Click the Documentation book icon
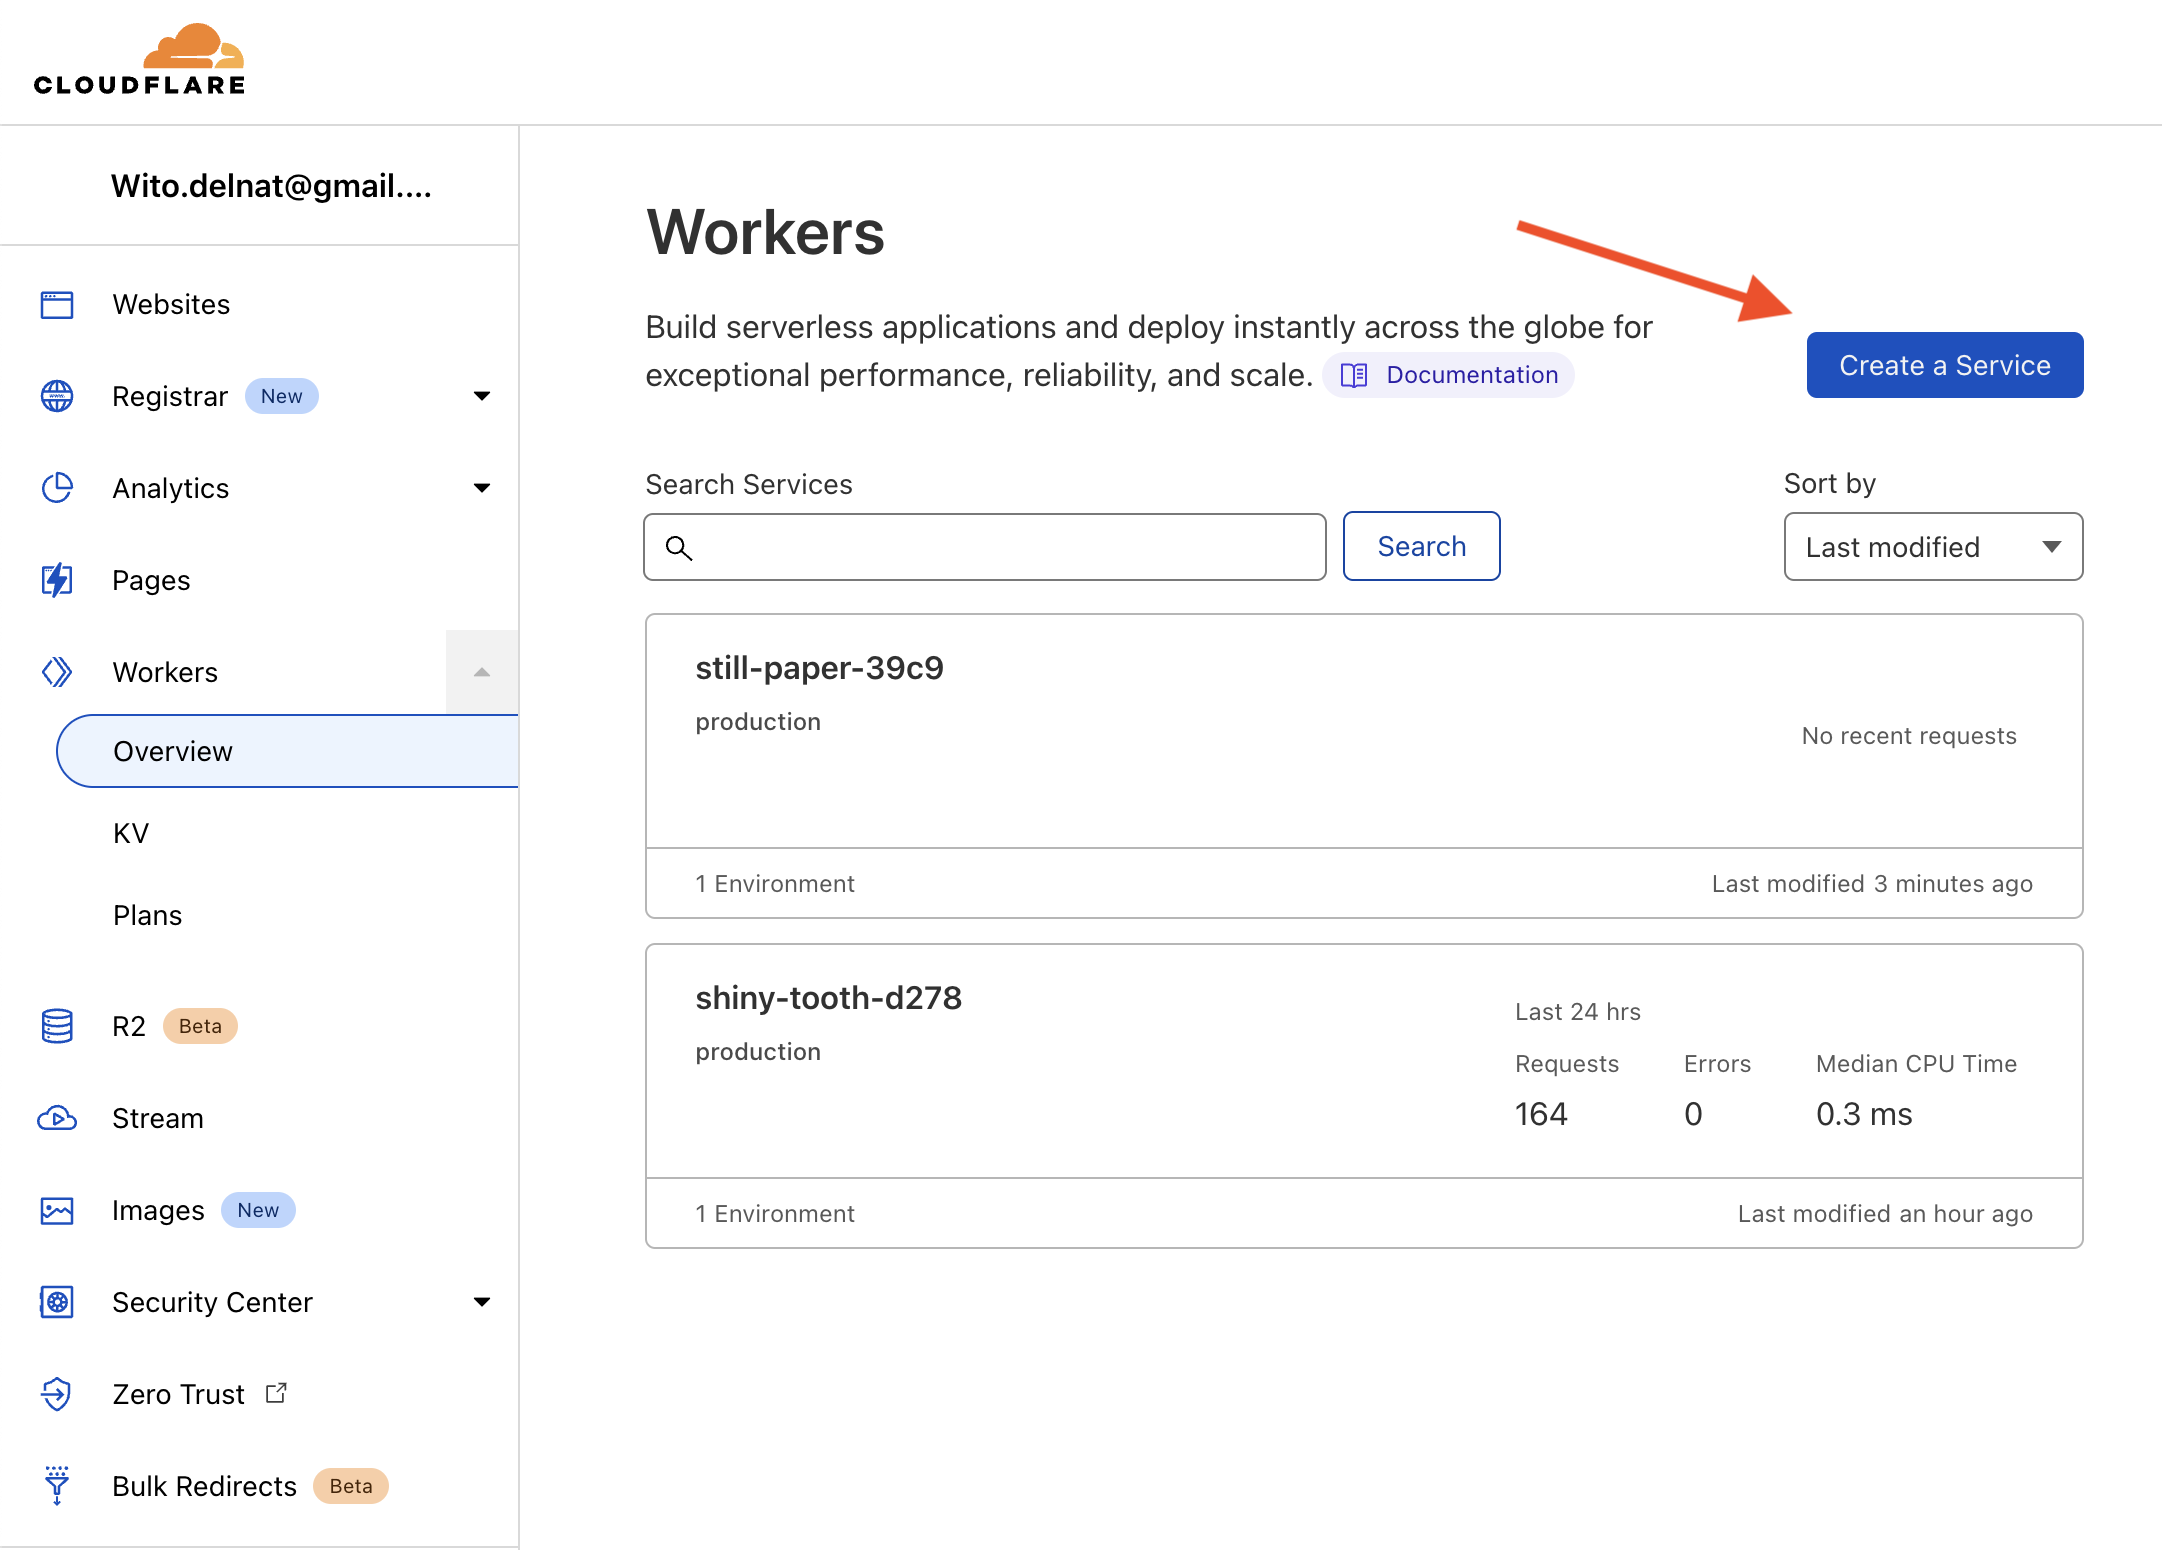The width and height of the screenshot is (2162, 1550). 1354,375
